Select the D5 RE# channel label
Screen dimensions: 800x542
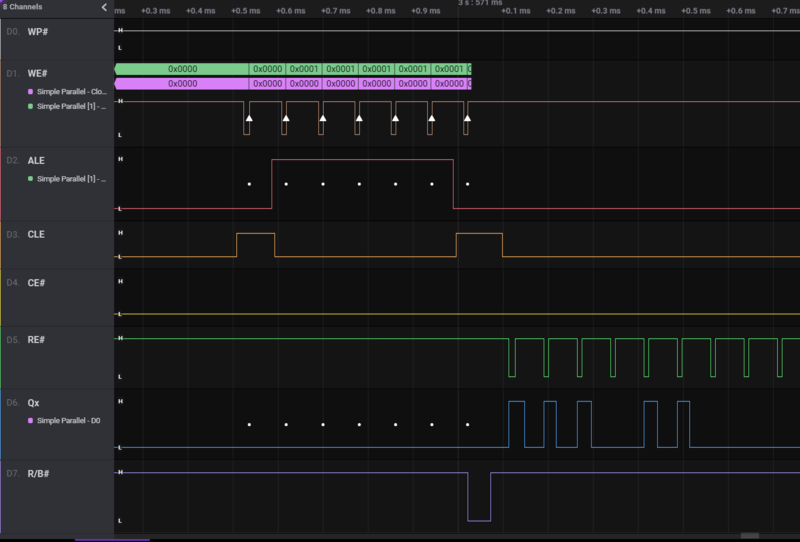[37, 340]
